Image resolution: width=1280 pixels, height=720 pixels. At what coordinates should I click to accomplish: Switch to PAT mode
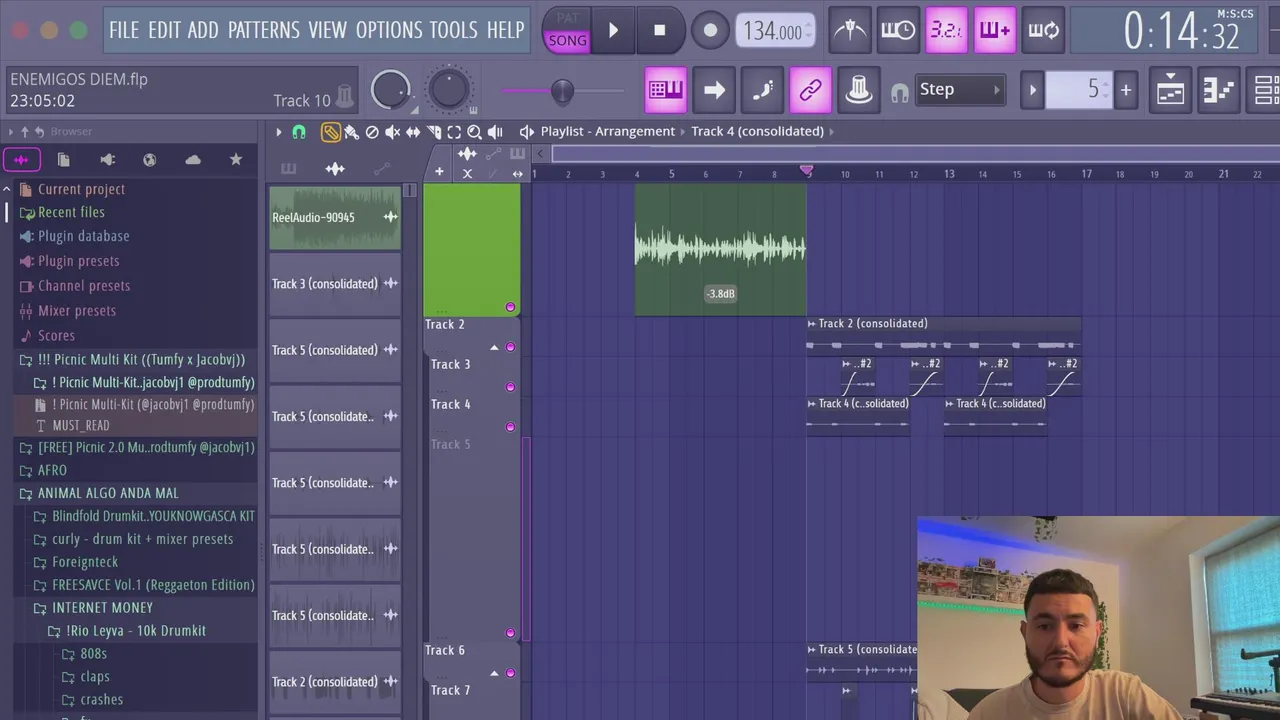(x=567, y=18)
